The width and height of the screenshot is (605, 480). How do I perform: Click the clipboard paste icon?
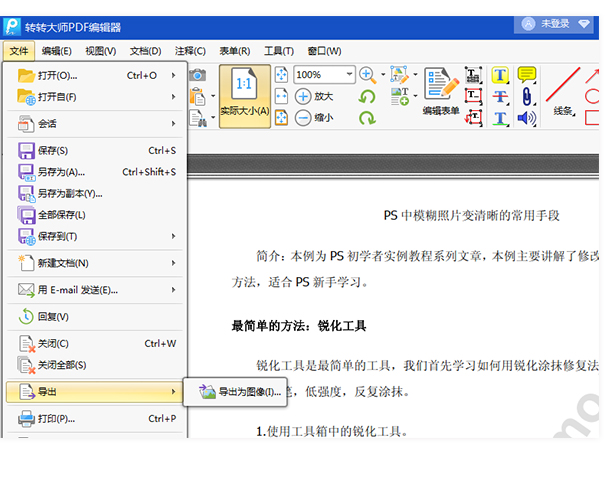click(x=198, y=96)
